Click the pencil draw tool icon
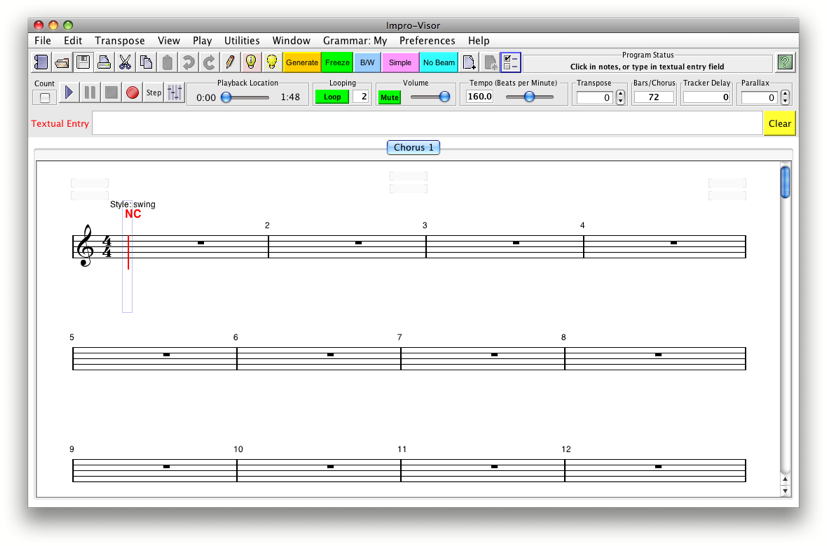 coord(230,62)
